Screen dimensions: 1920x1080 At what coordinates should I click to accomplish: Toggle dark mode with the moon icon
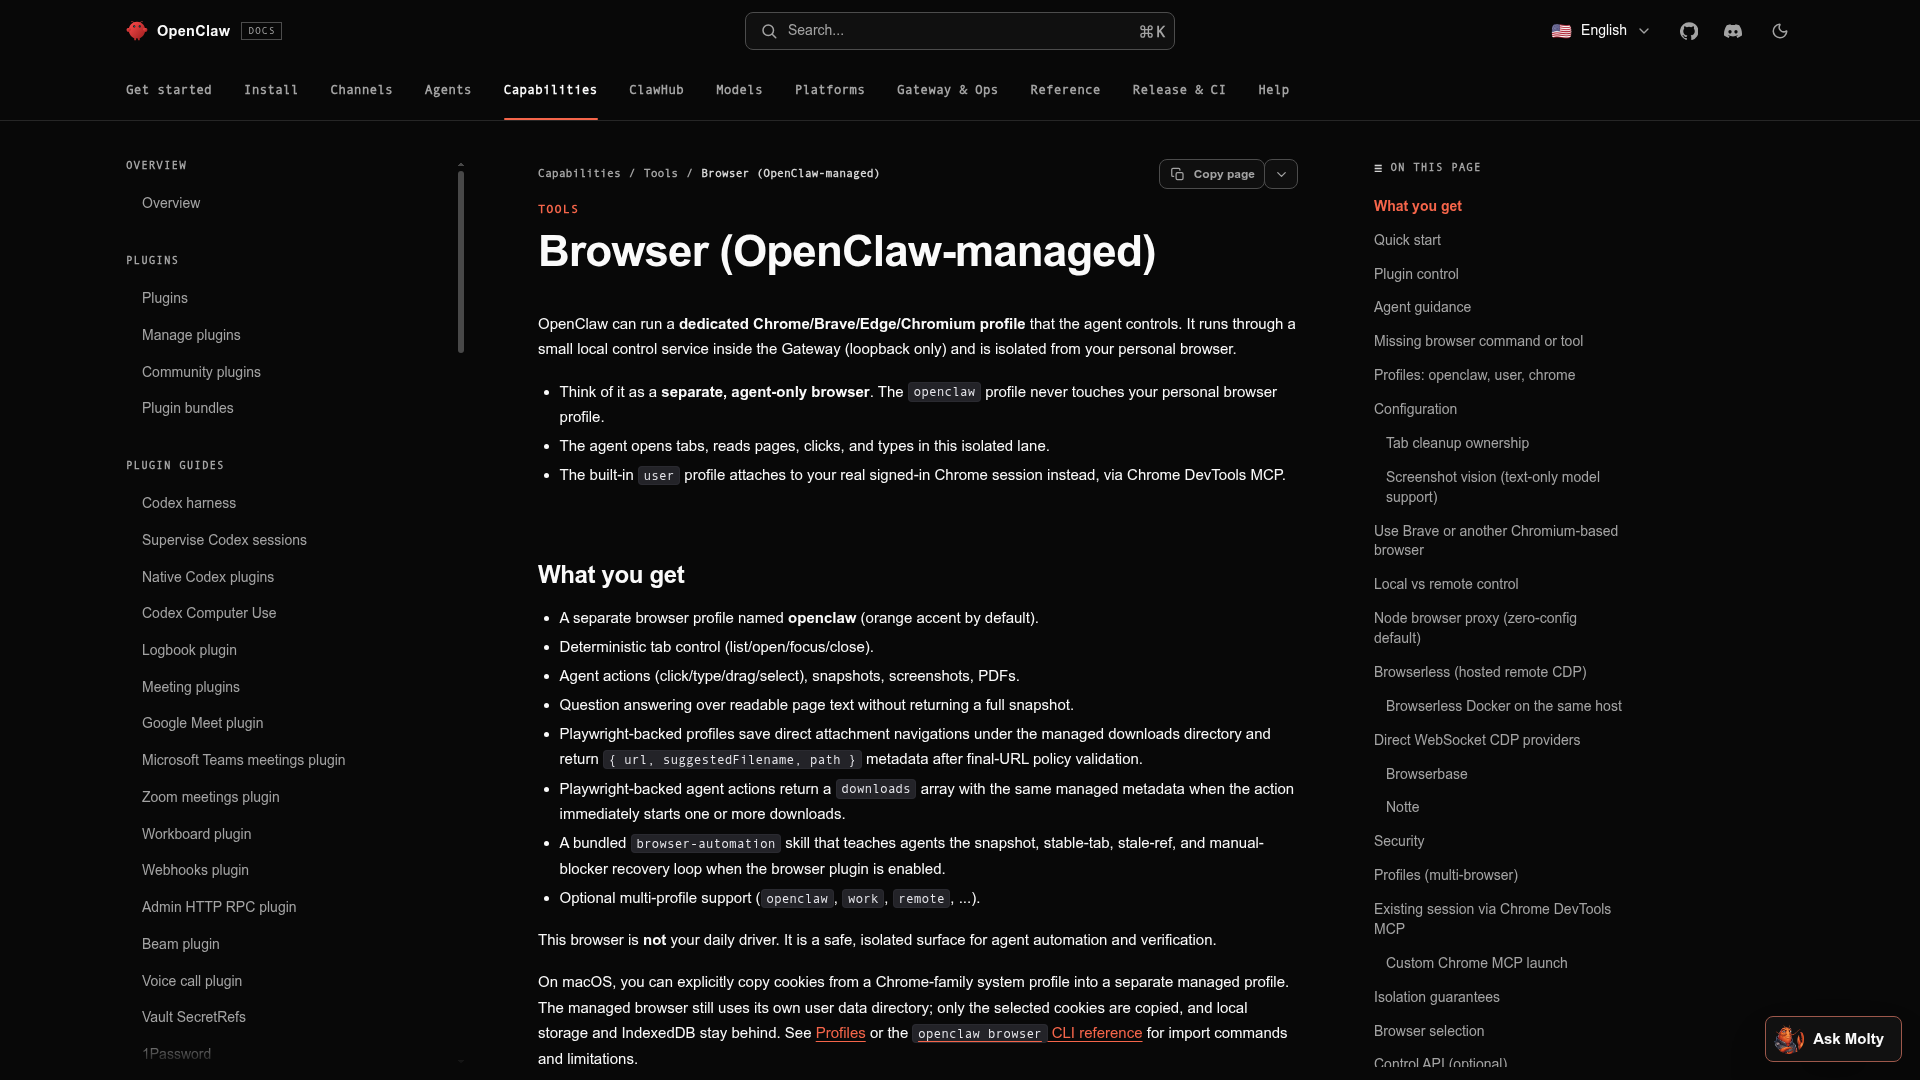tap(1780, 31)
